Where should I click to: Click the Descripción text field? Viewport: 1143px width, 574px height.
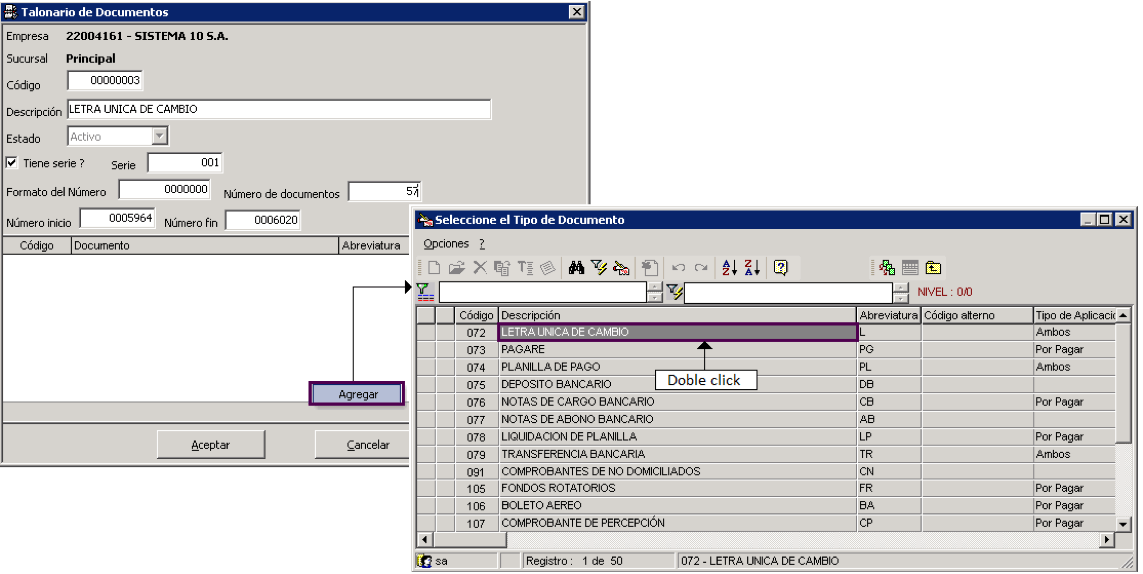pos(278,109)
